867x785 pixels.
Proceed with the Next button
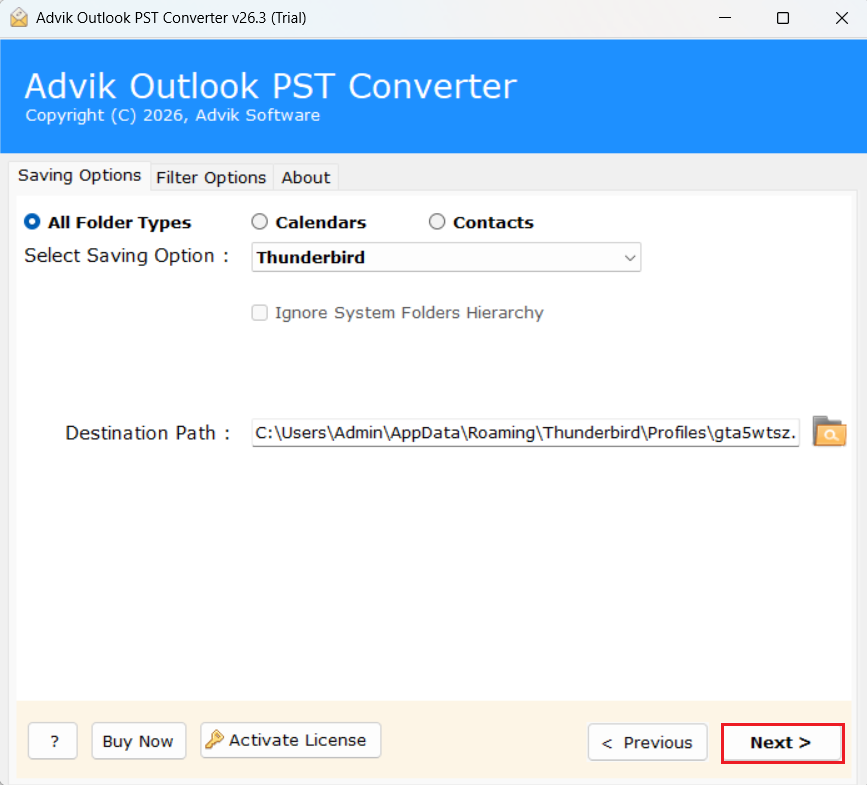click(782, 742)
